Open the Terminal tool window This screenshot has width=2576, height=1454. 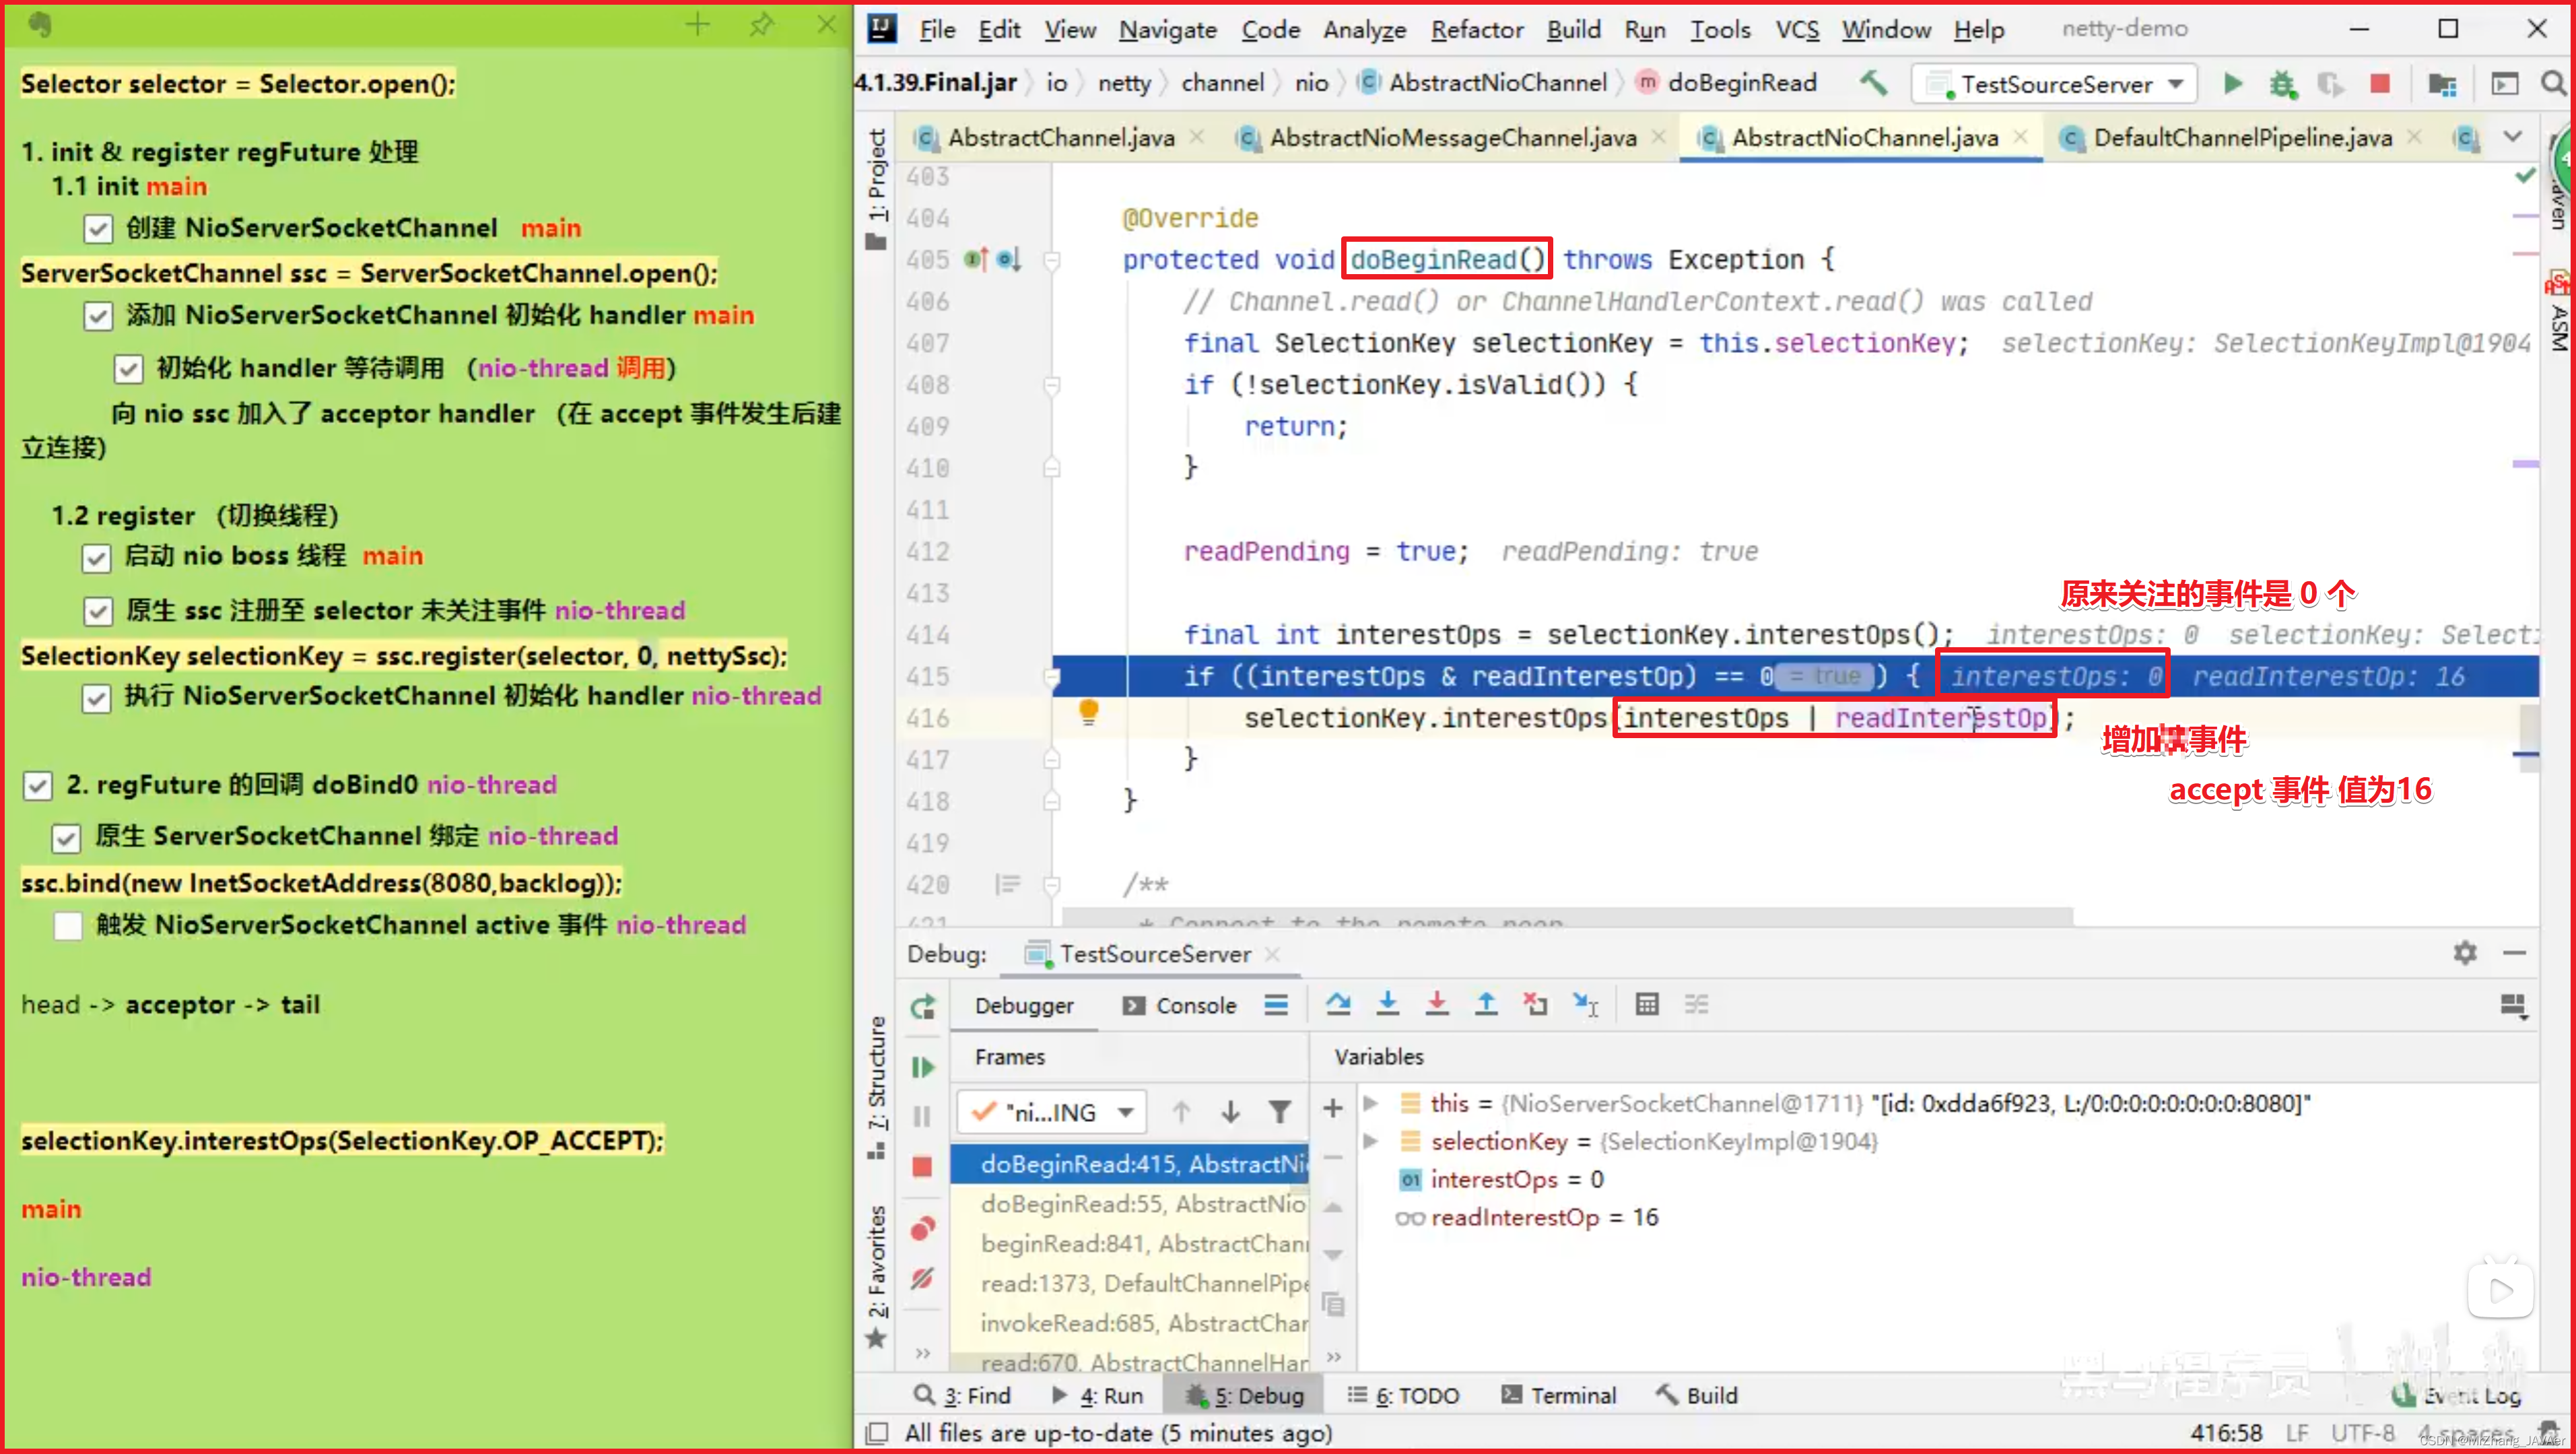click(x=1559, y=1395)
